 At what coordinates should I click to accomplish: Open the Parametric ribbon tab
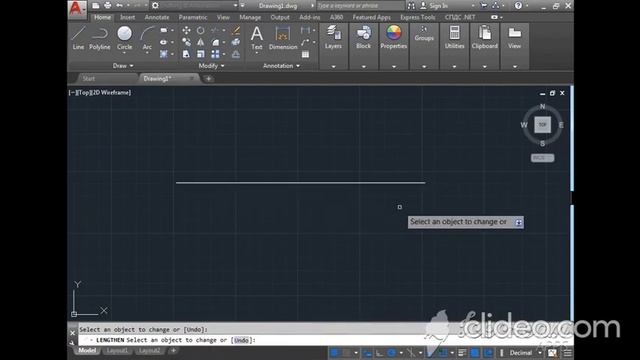click(193, 17)
